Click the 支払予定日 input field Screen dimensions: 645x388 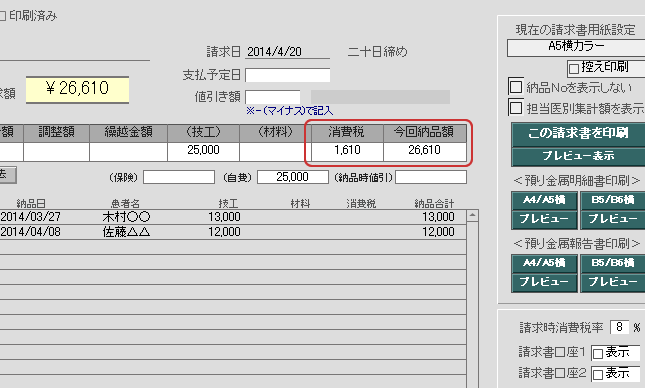tap(288, 75)
